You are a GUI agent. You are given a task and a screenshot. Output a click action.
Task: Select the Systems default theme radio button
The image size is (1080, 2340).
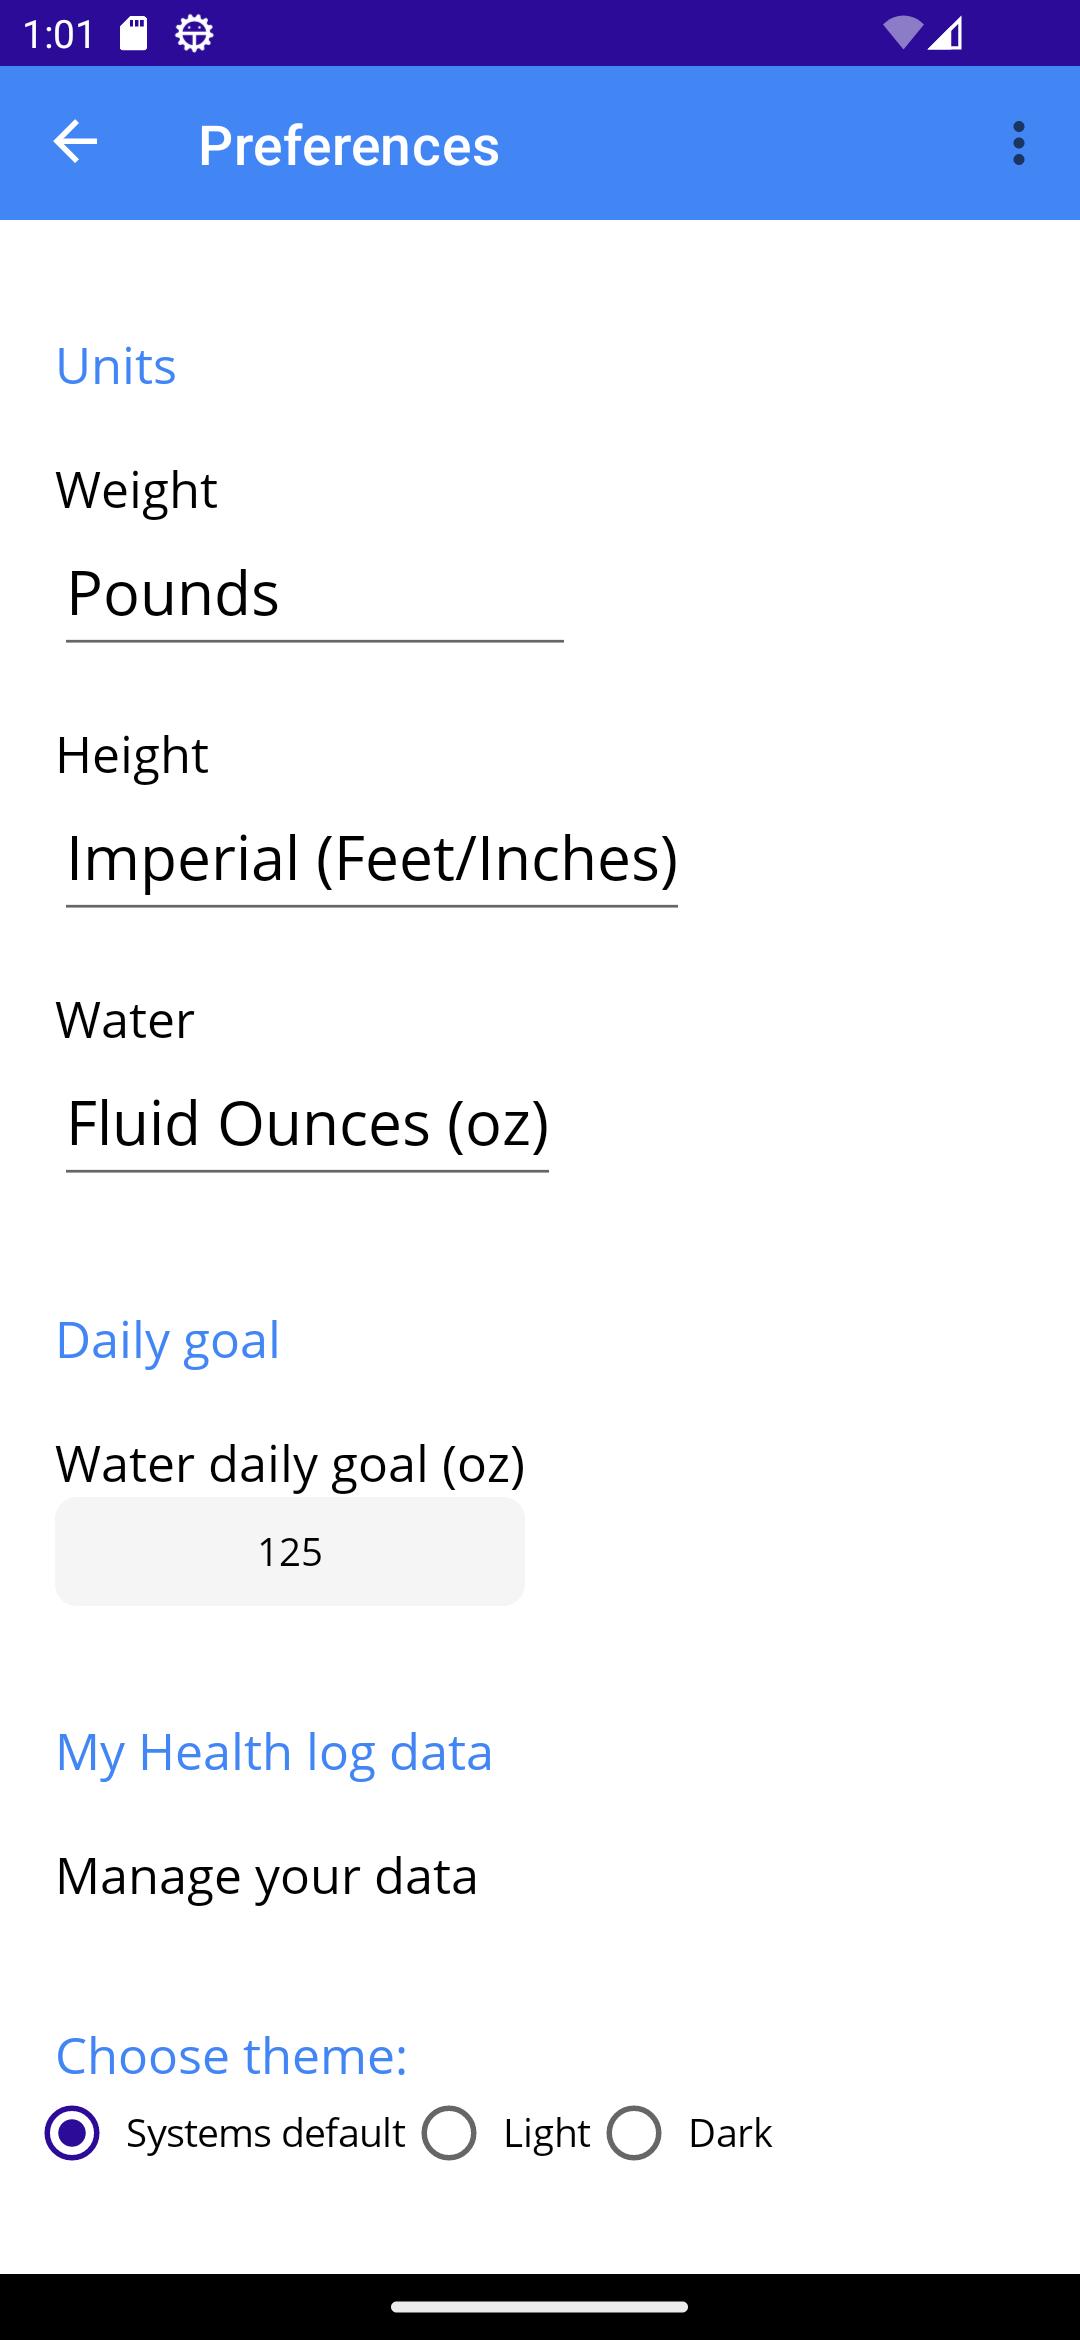pos(72,2133)
